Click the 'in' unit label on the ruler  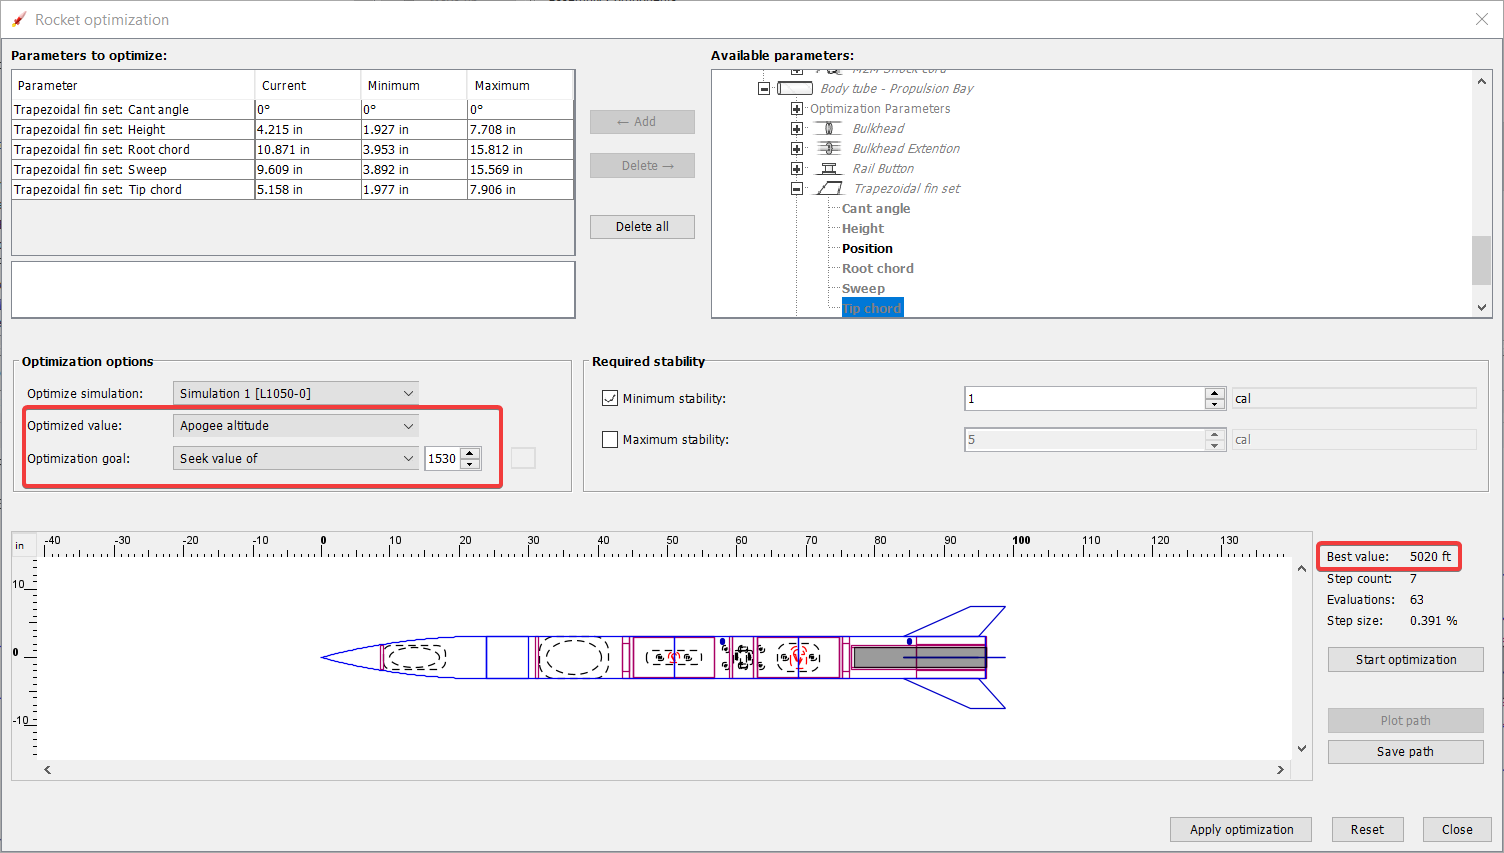click(x=22, y=544)
